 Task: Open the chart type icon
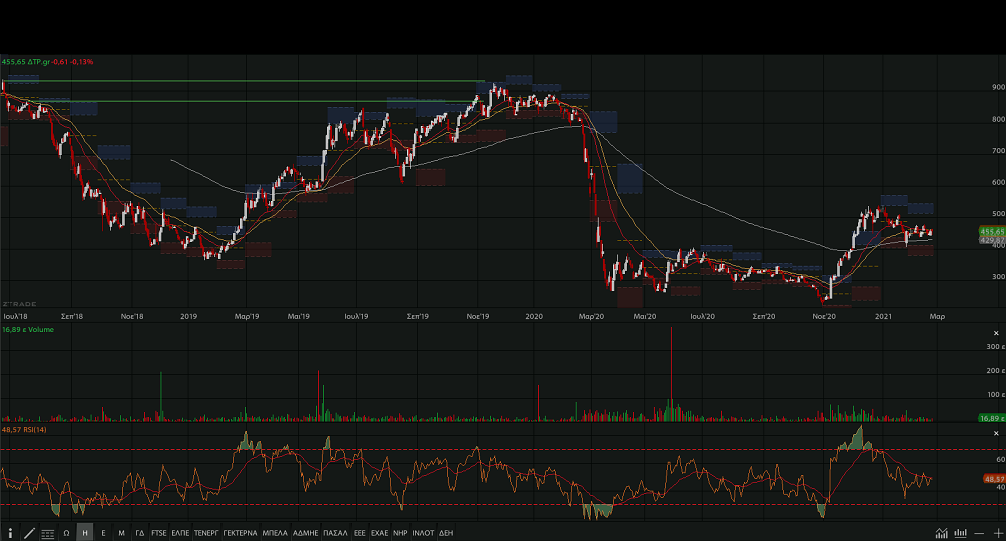[942, 533]
